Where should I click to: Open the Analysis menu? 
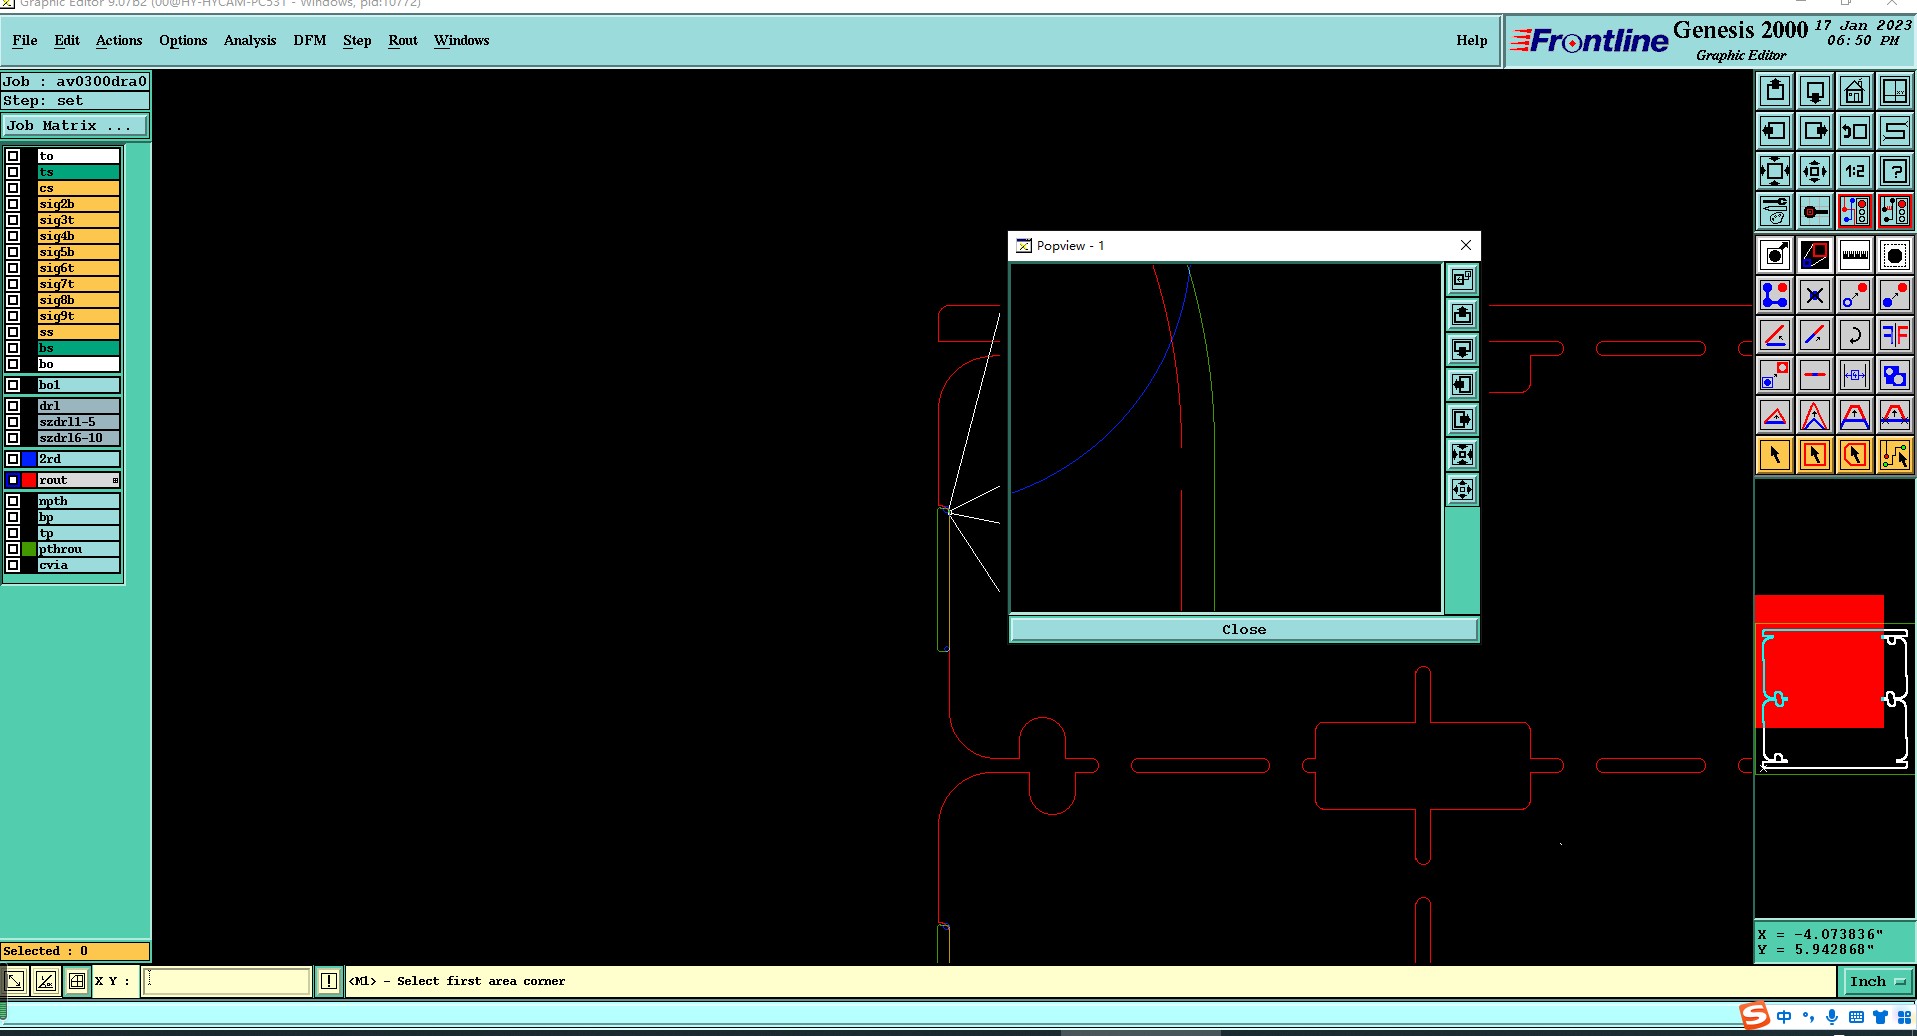[x=249, y=41]
